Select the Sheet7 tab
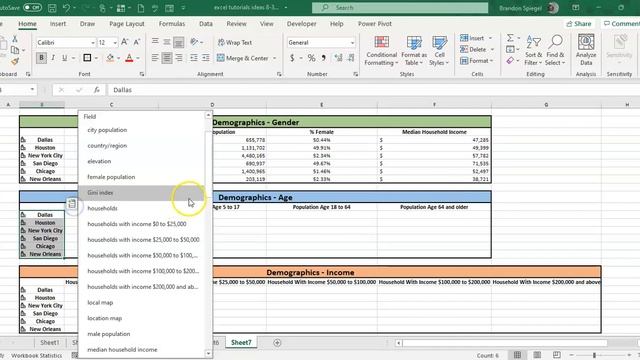Viewport: 640px width, 360px height. [x=241, y=342]
